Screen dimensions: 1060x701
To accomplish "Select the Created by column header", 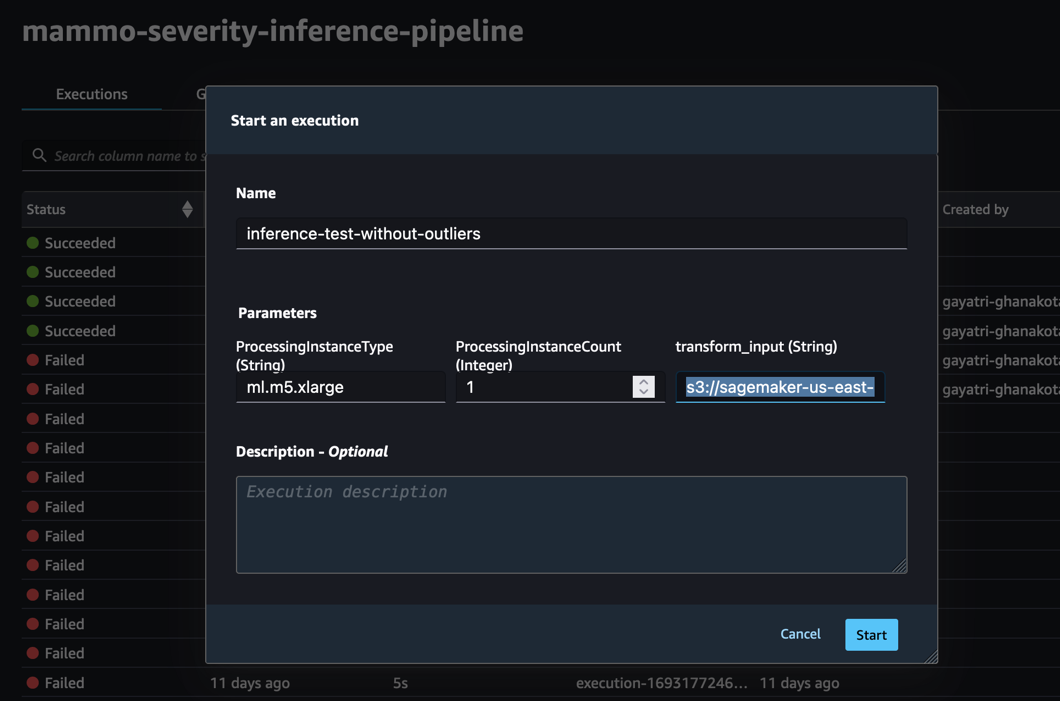I will tap(975, 209).
